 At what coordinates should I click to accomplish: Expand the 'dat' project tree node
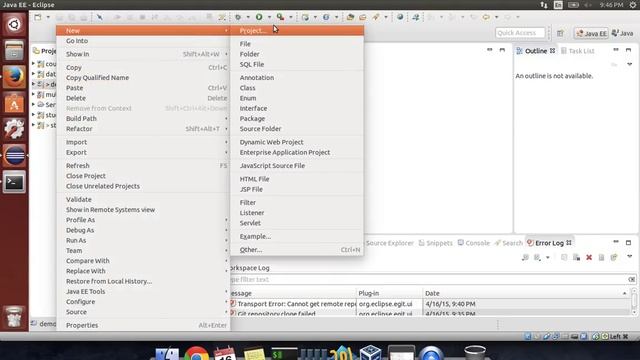pyautogui.click(x=33, y=74)
